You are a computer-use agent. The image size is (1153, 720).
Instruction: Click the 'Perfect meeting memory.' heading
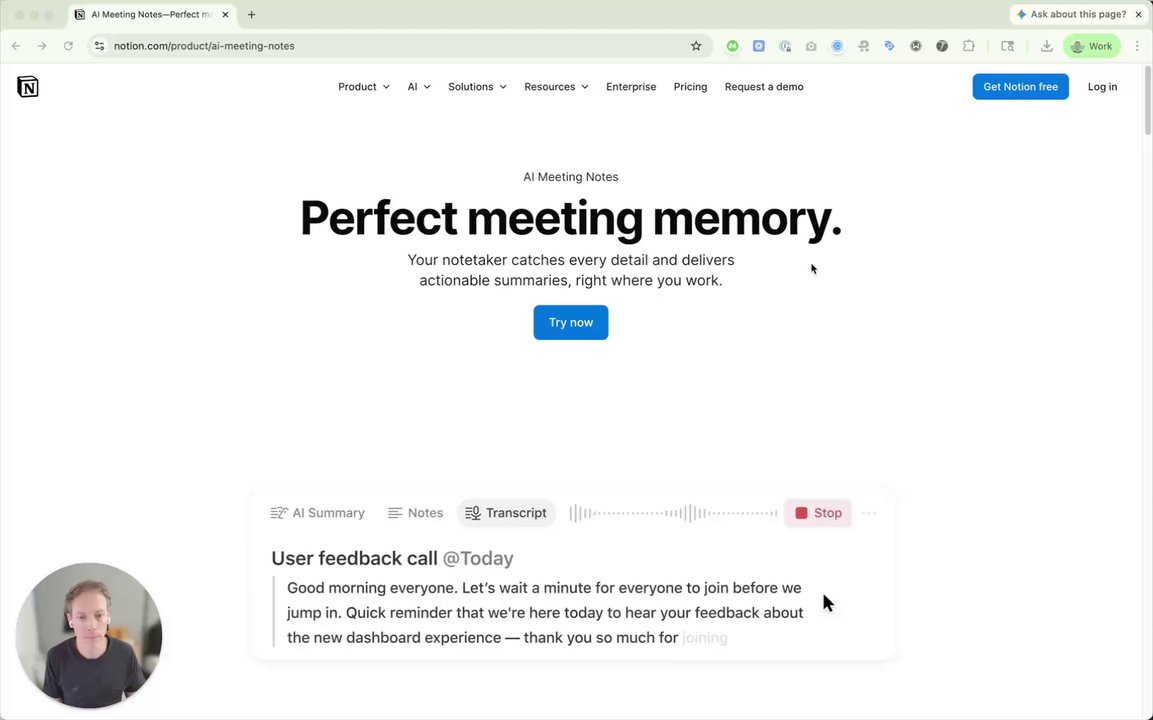(571, 218)
